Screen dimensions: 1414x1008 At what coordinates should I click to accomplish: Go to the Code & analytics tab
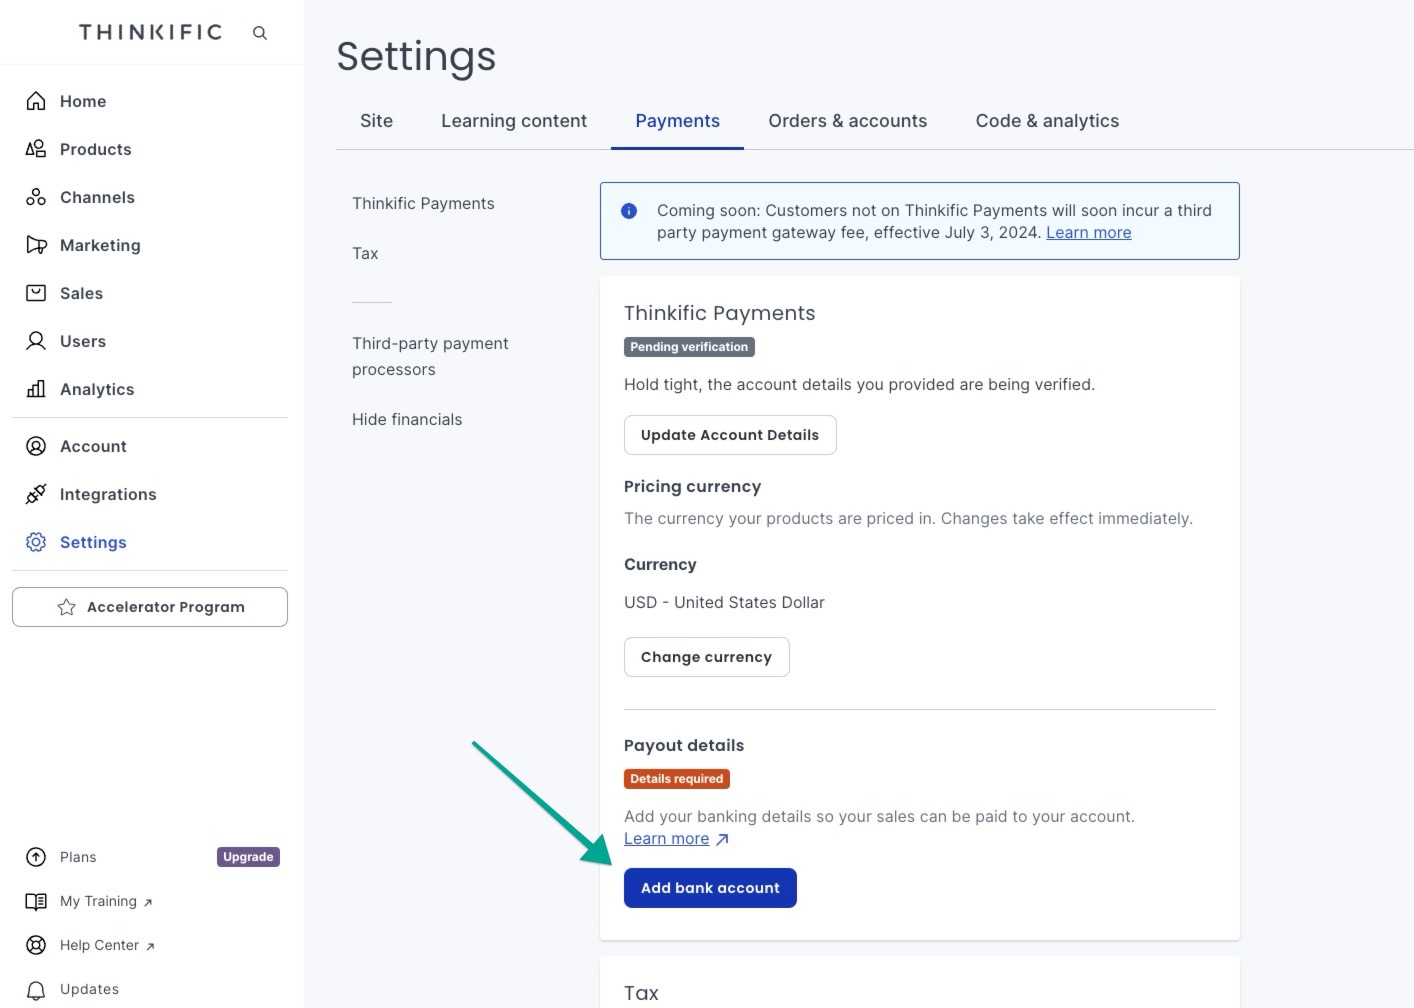(1047, 121)
